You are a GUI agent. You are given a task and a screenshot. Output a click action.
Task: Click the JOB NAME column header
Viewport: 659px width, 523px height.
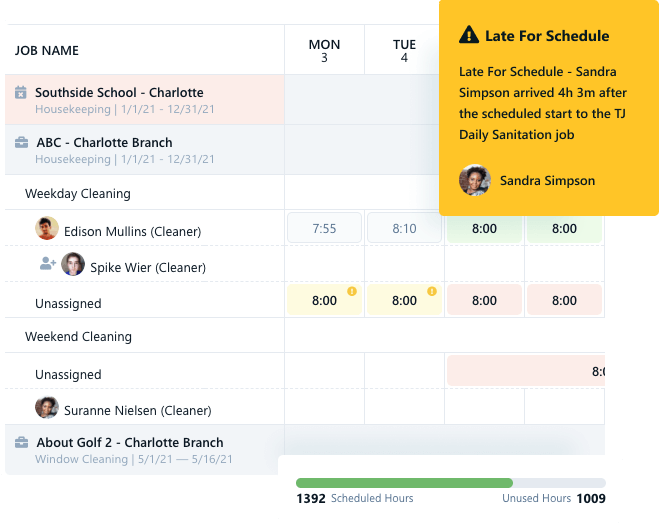(47, 51)
